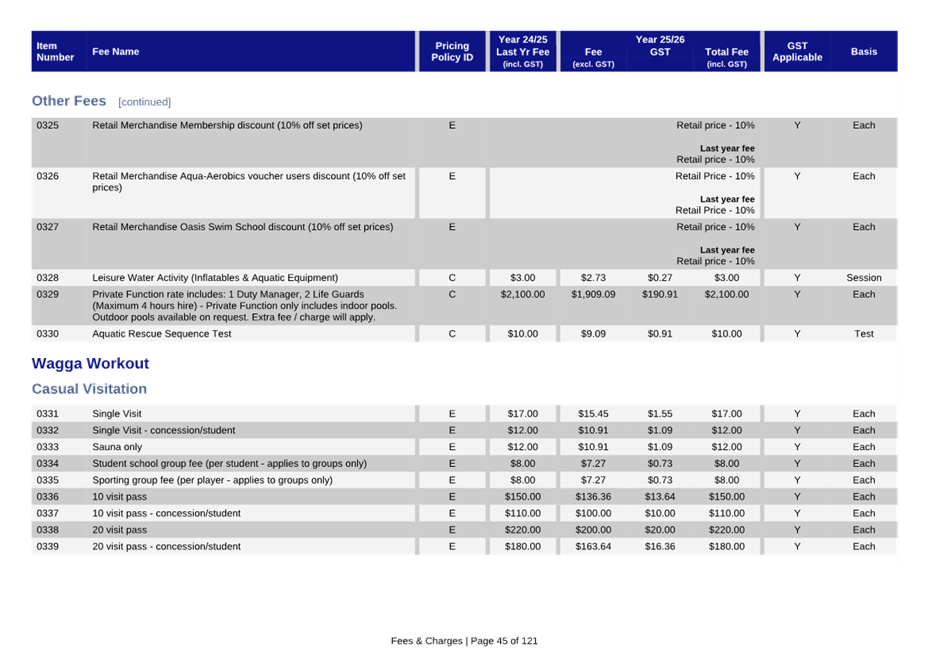Click the 'Other Fees' section heading

pos(69,101)
